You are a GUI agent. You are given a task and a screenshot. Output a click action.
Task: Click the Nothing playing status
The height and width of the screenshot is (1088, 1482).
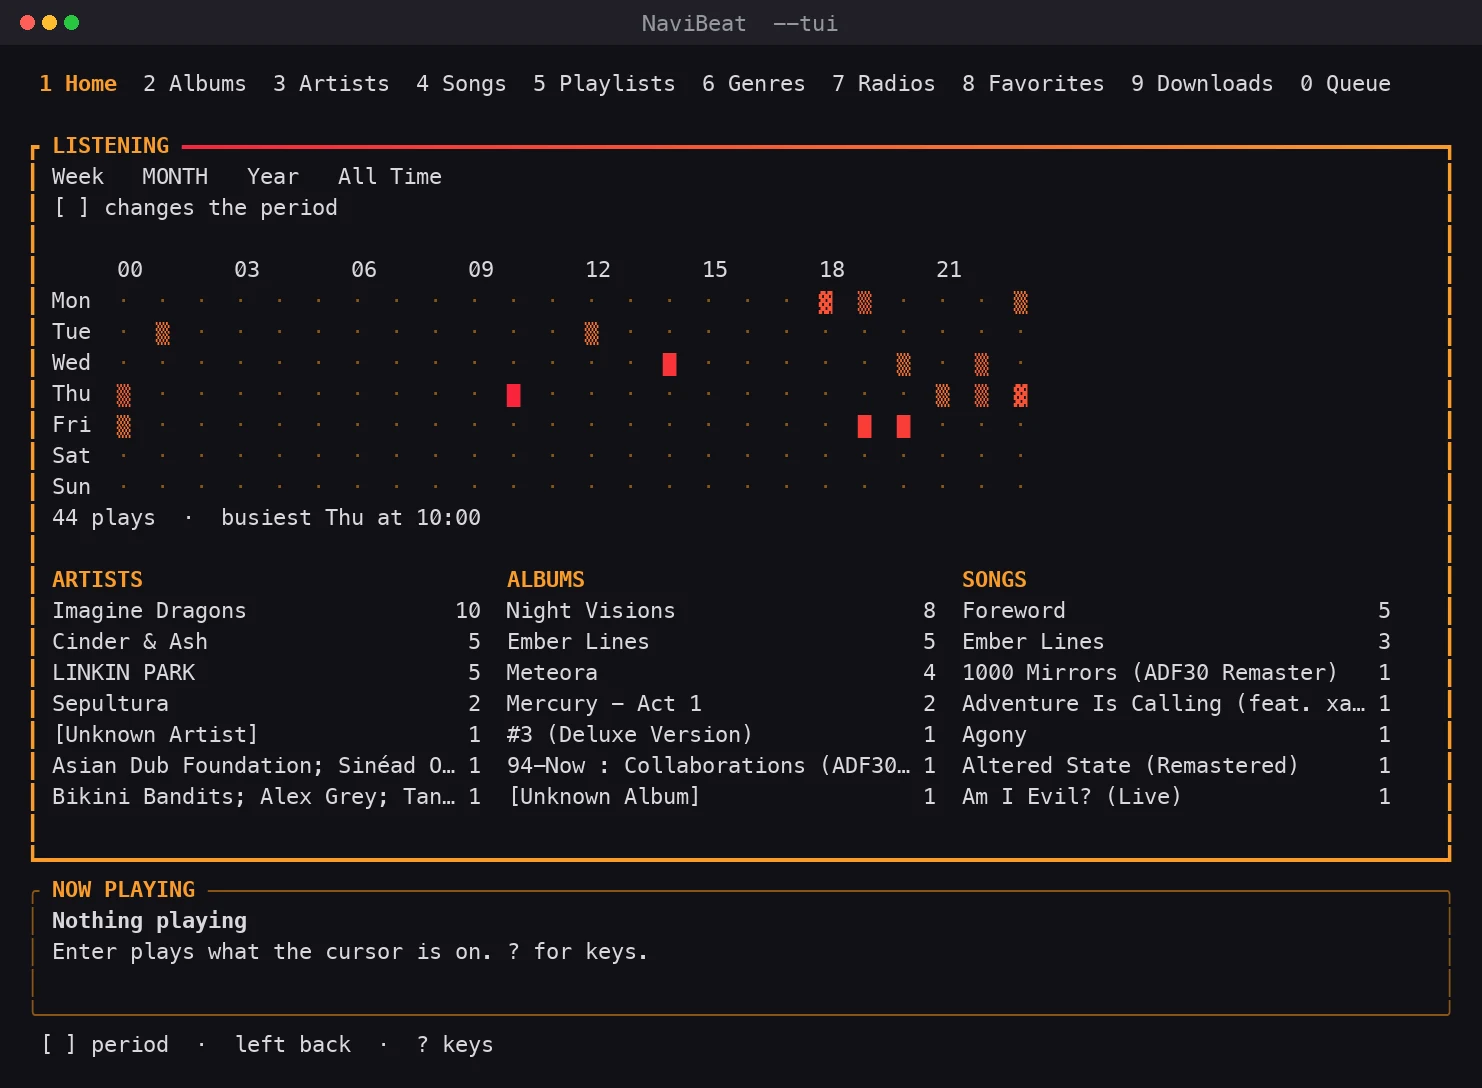pyautogui.click(x=149, y=921)
